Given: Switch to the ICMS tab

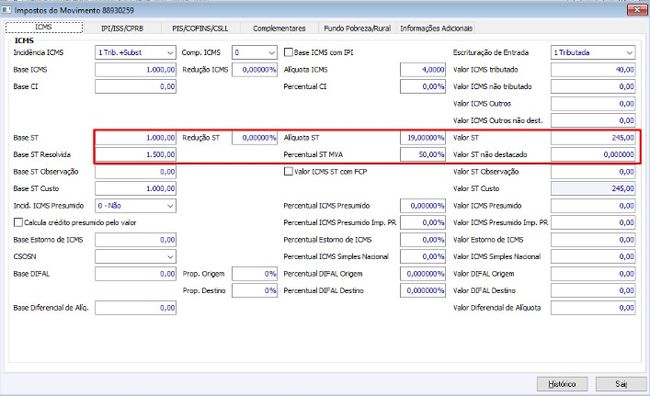Looking at the screenshot, I should pyautogui.click(x=44, y=27).
